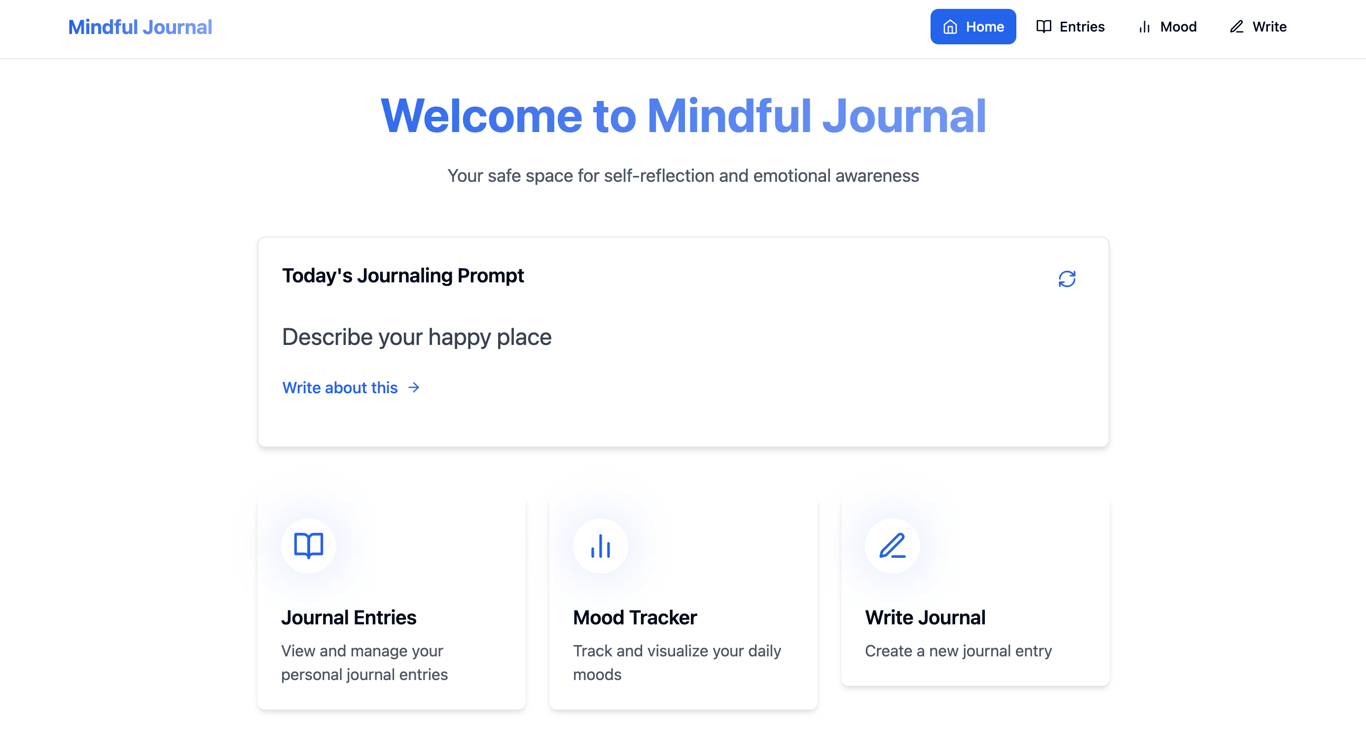Viewport: 1366px width, 752px height.
Task: Click the Write about this link
Action: 340,387
